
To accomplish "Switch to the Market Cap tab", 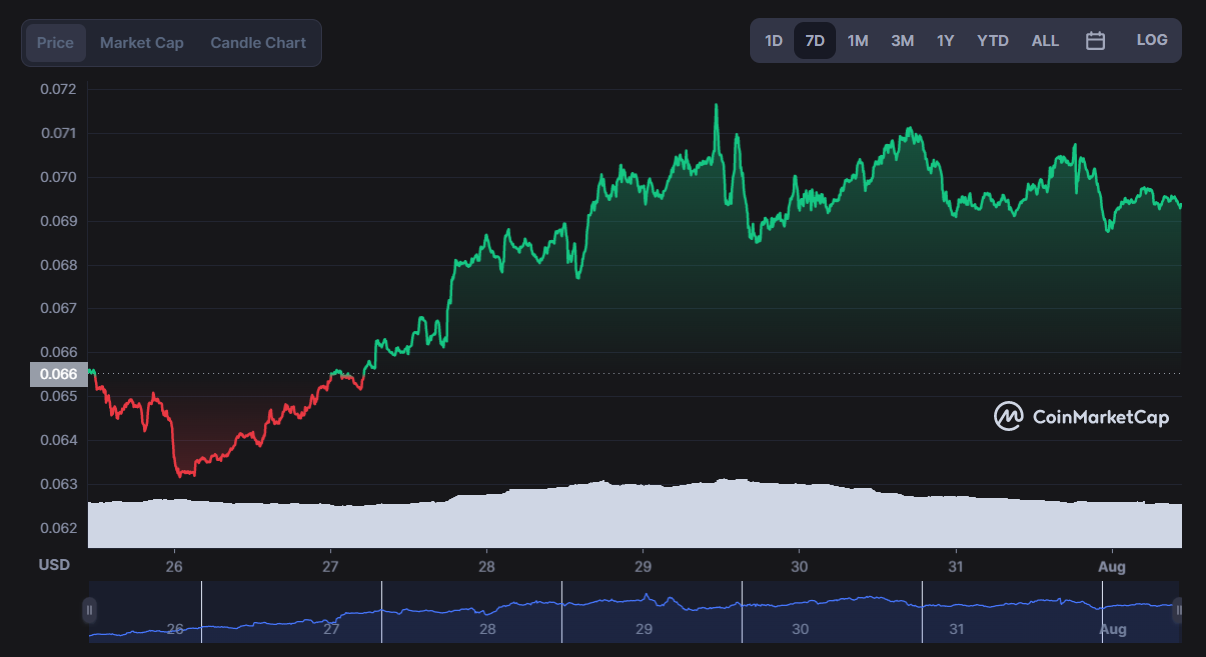I will [142, 43].
